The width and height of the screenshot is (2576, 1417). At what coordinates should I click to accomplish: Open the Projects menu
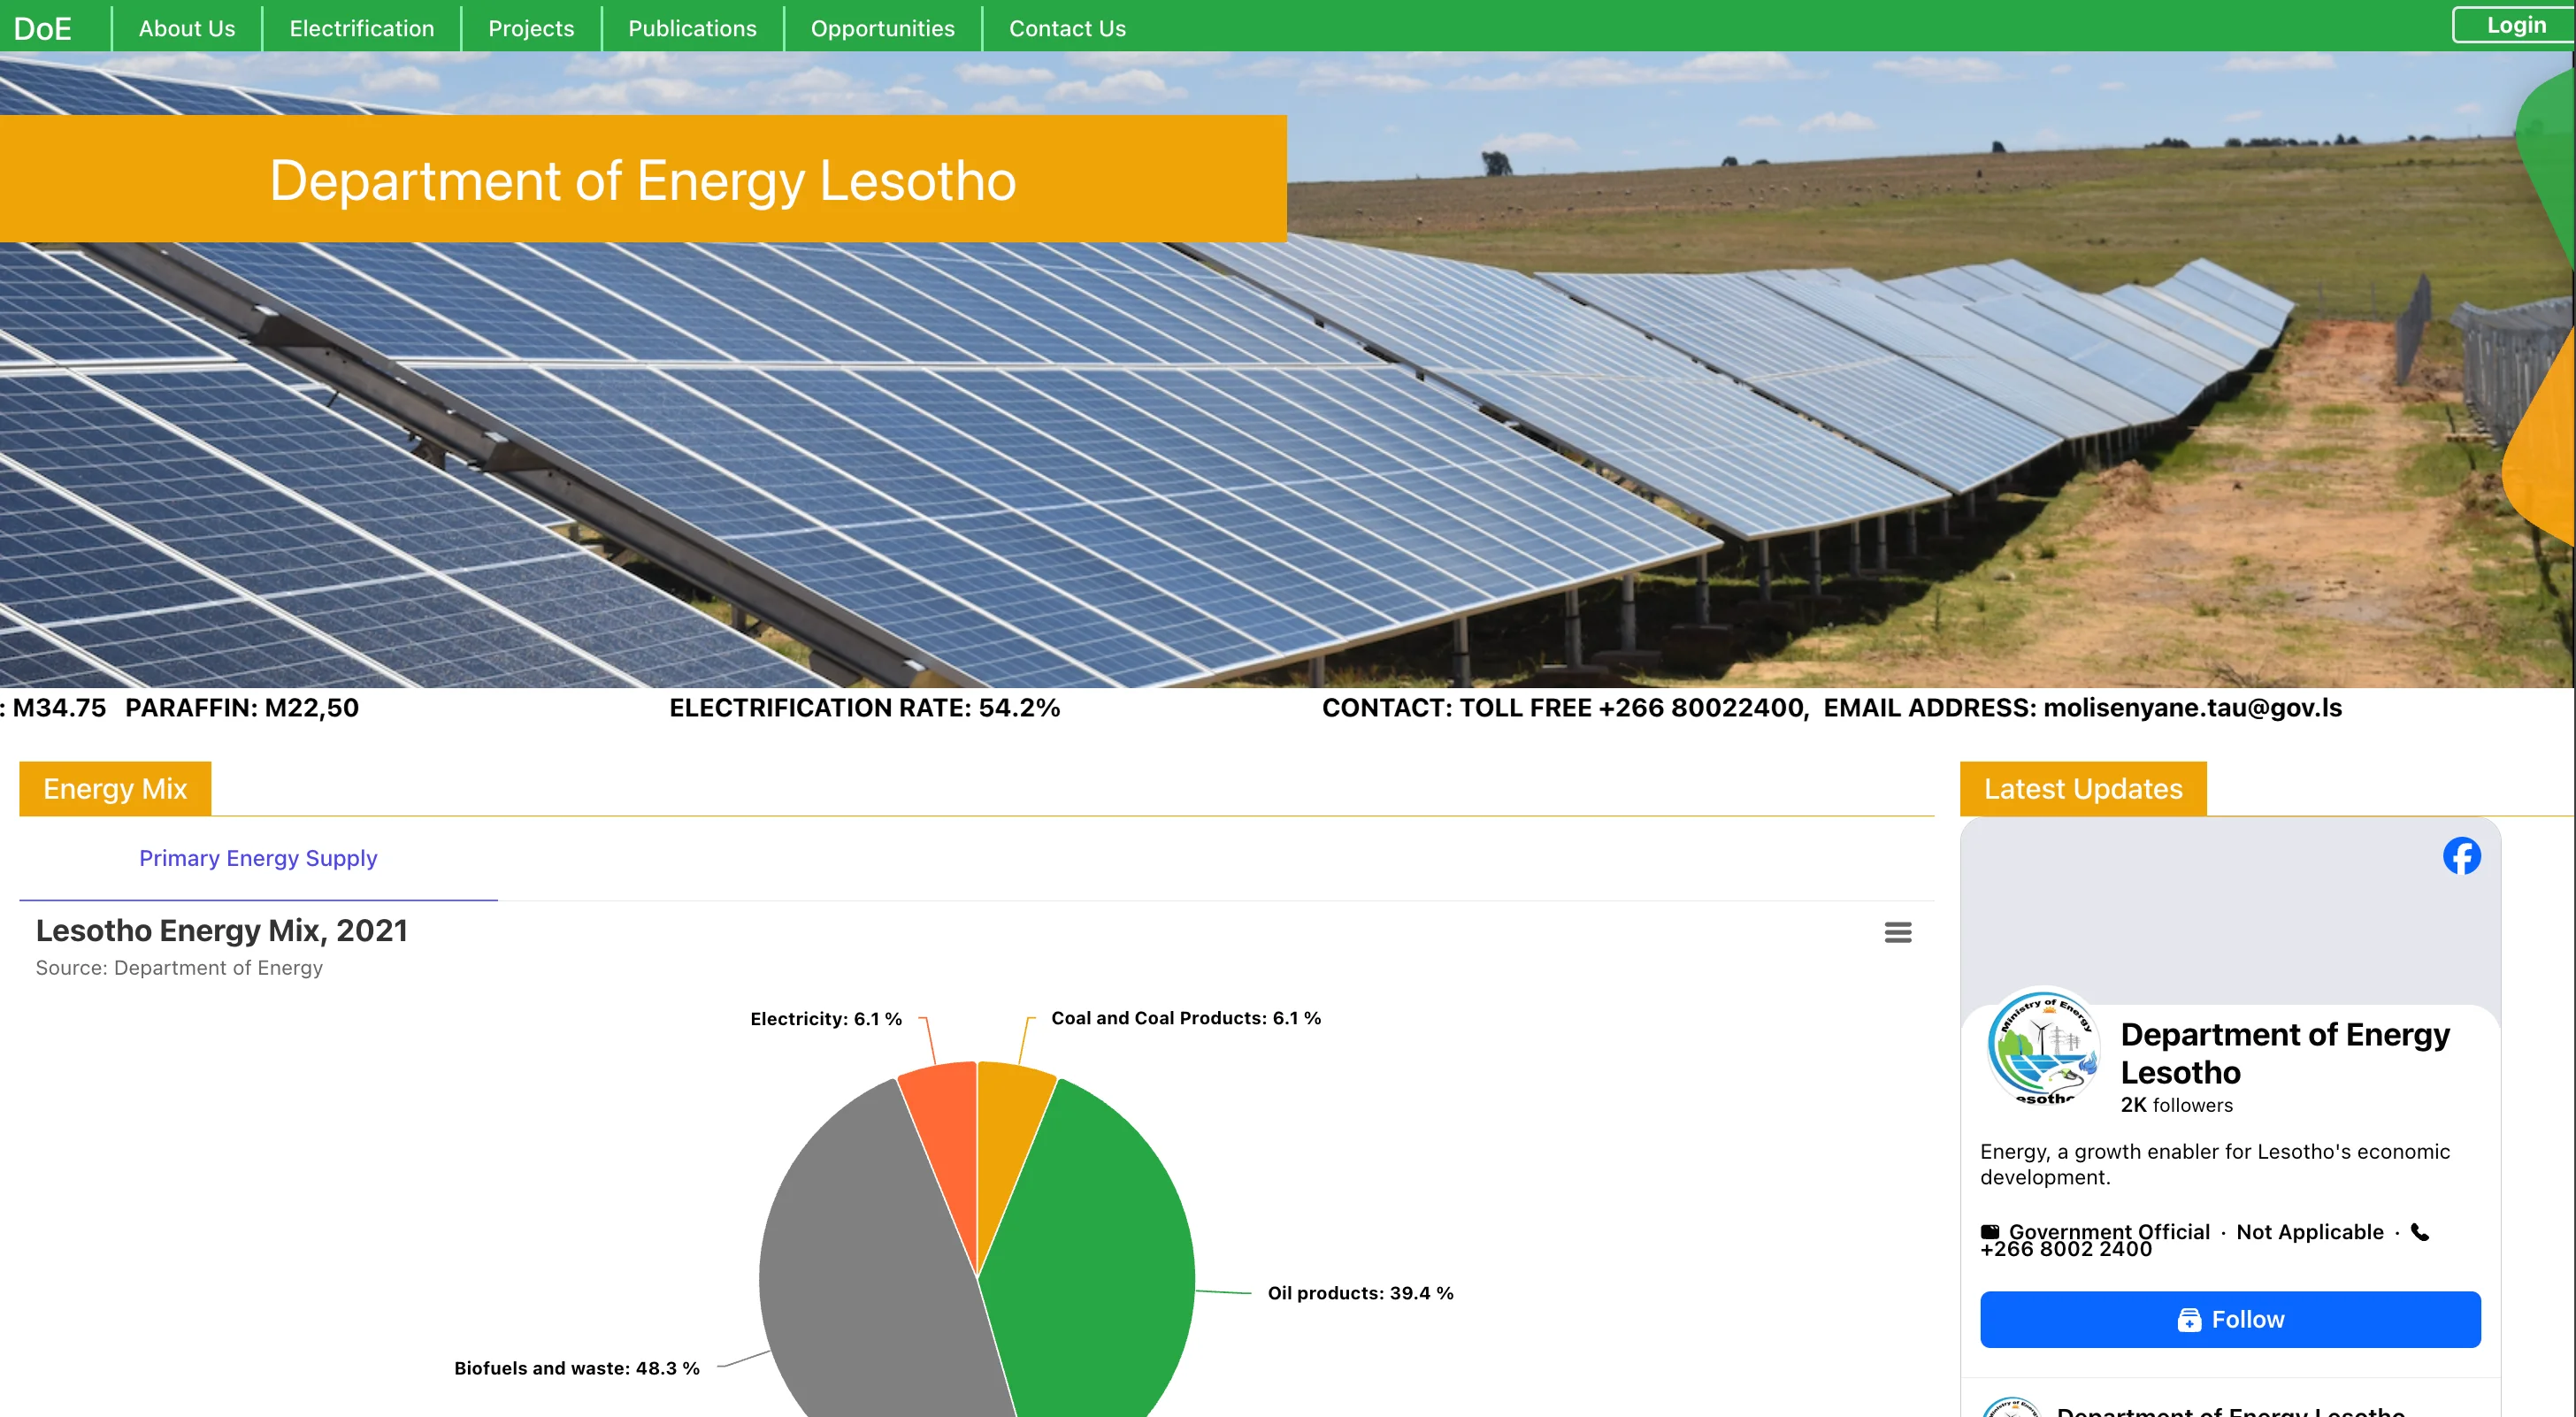click(531, 28)
